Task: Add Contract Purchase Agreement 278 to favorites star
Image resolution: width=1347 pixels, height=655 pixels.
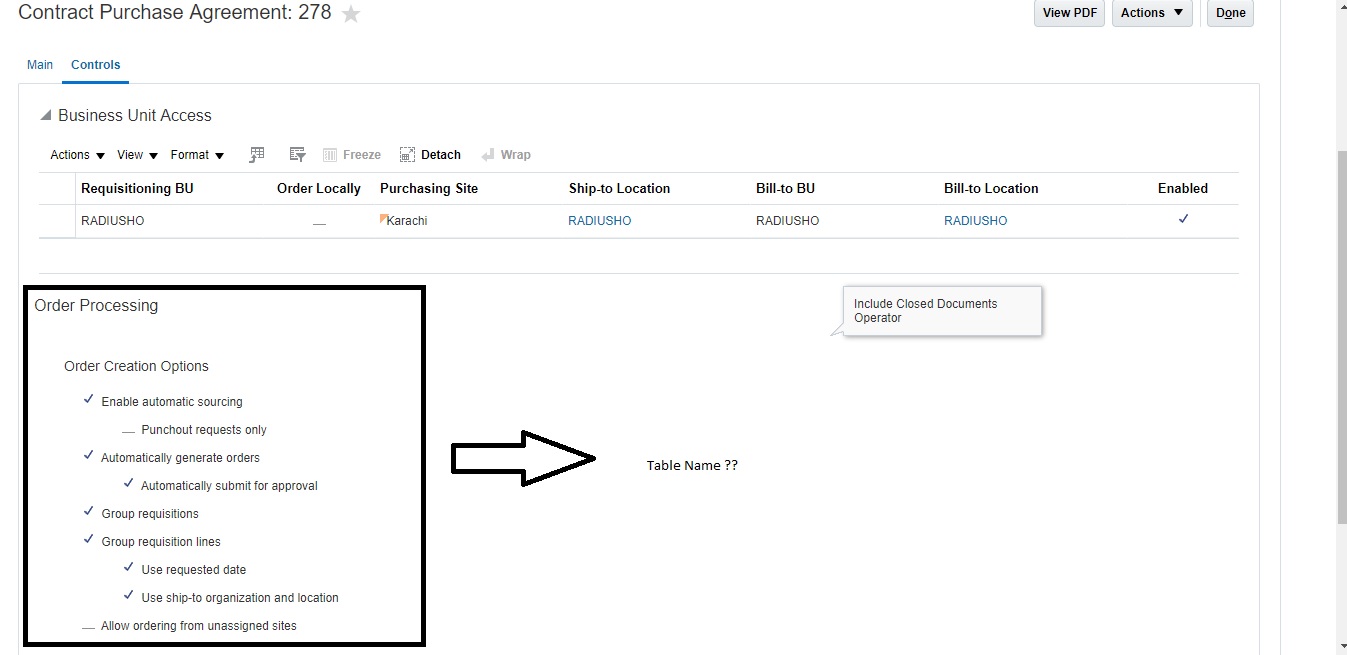Action: [x=351, y=14]
